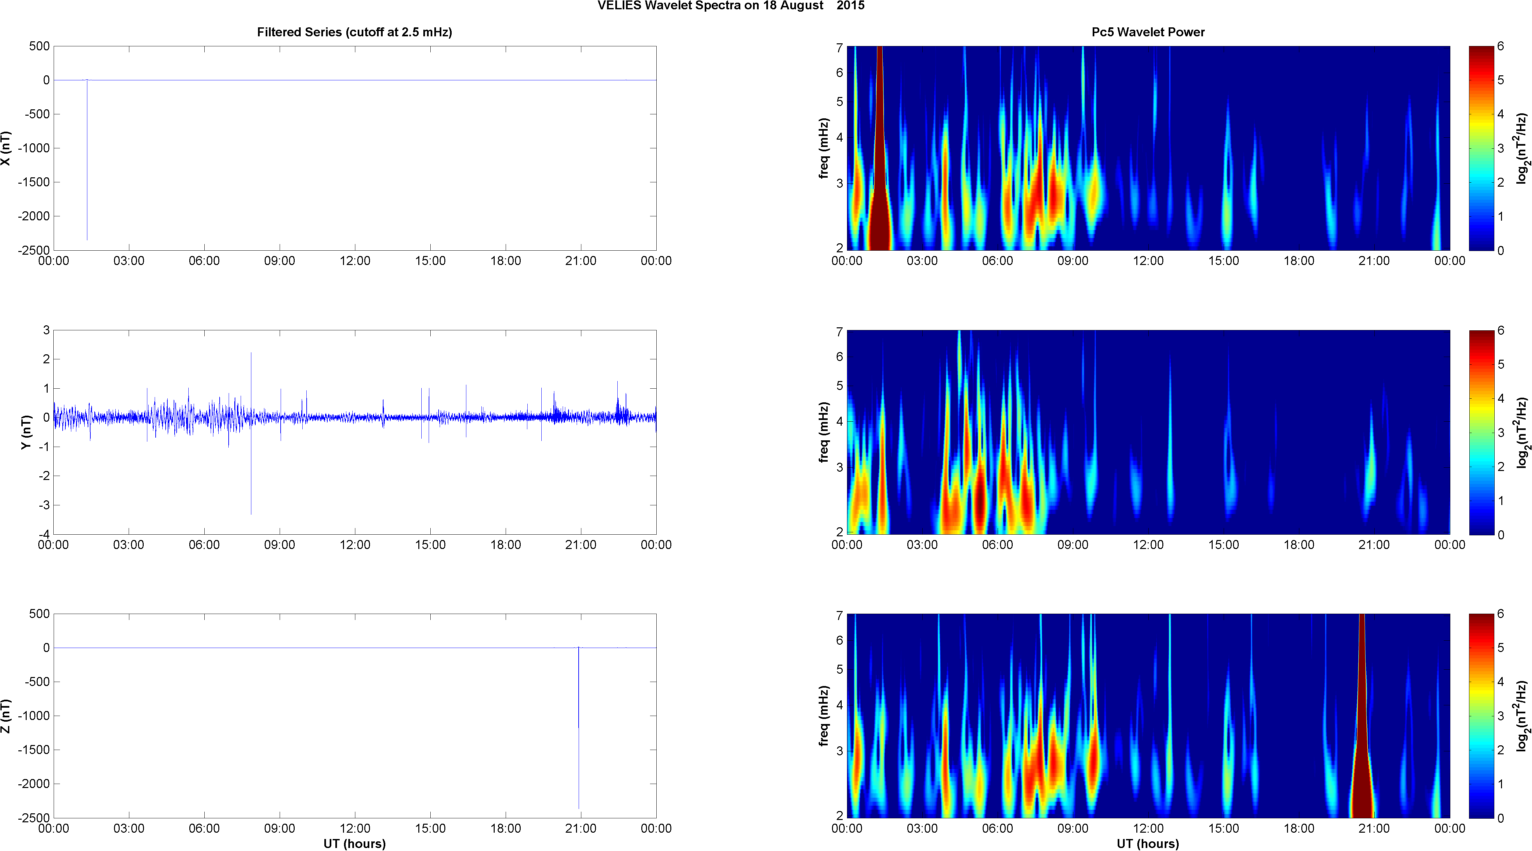The image size is (1532, 851).
Task: Click the colorbar beside the Z-row wavelet spectrogram
Action: click(1482, 716)
